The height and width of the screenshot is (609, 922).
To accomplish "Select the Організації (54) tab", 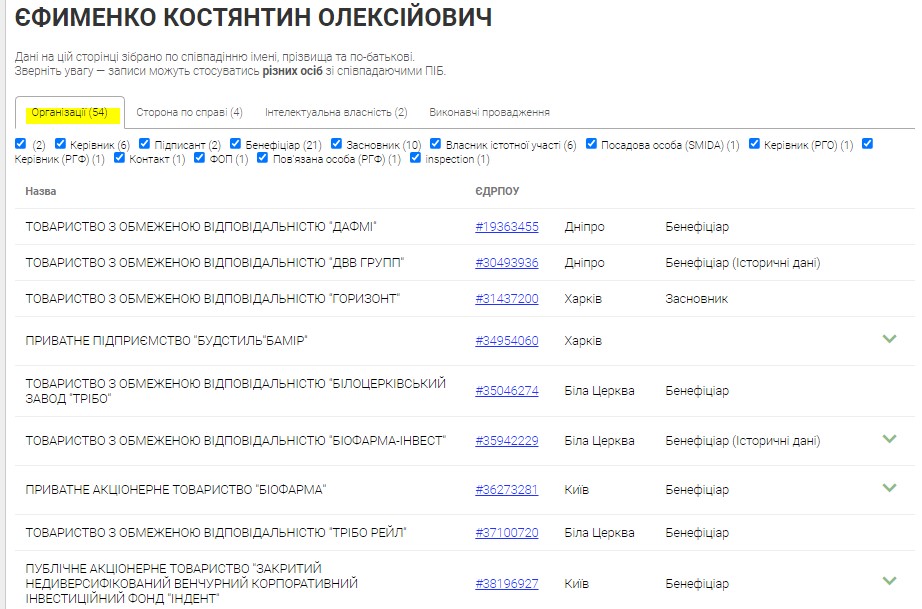I will (69, 112).
